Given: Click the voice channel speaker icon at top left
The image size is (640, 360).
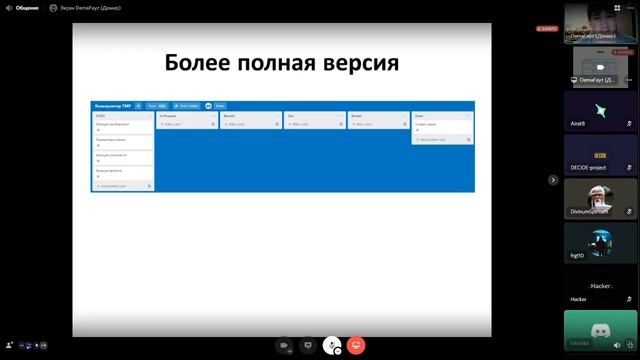Looking at the screenshot, I should pos(9,8).
